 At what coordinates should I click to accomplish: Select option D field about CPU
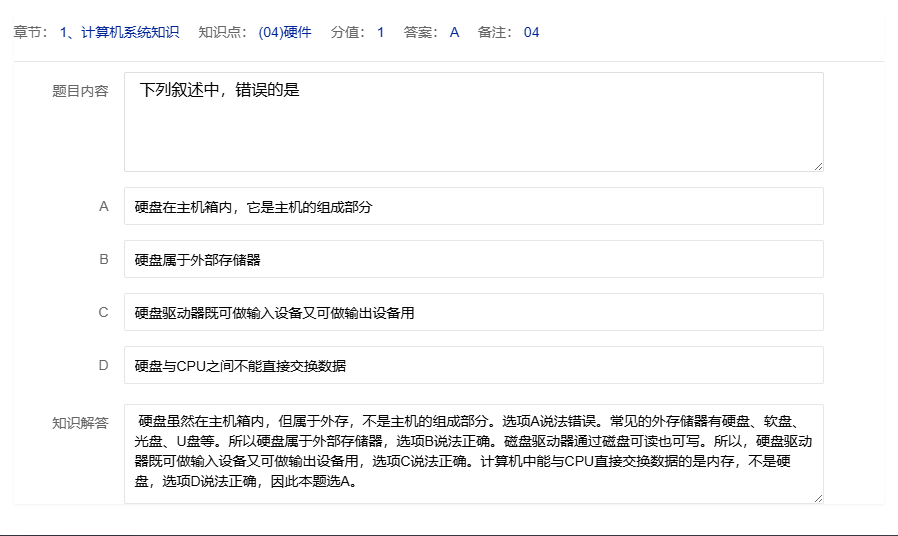coord(473,366)
